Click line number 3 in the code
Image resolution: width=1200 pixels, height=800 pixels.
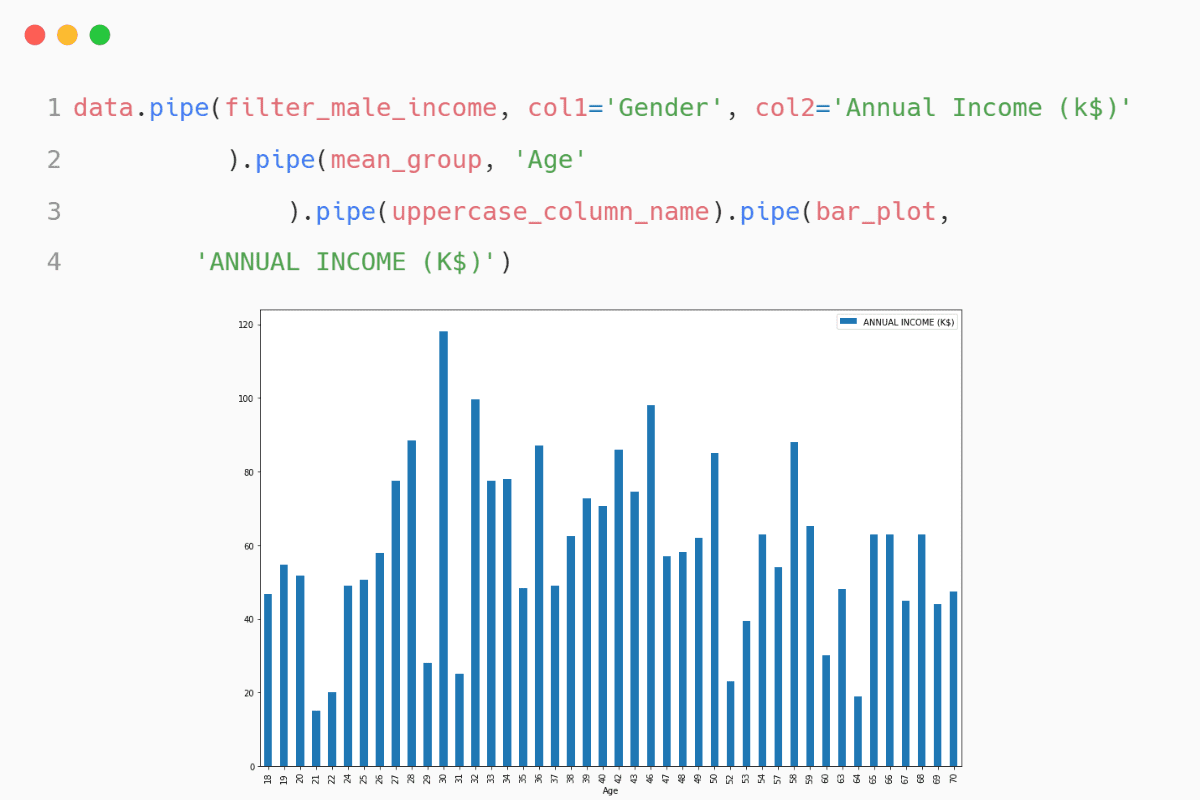pos(54,212)
